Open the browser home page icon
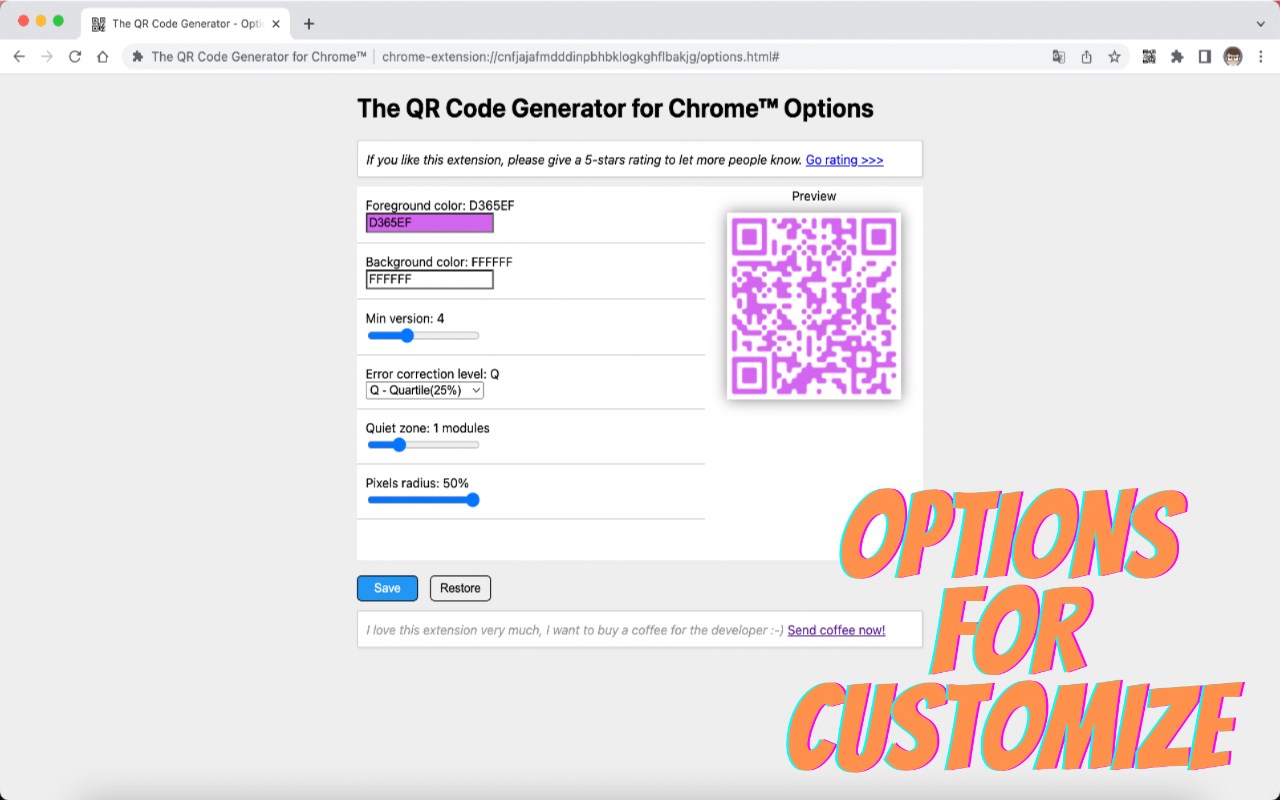The height and width of the screenshot is (800, 1280). [102, 57]
